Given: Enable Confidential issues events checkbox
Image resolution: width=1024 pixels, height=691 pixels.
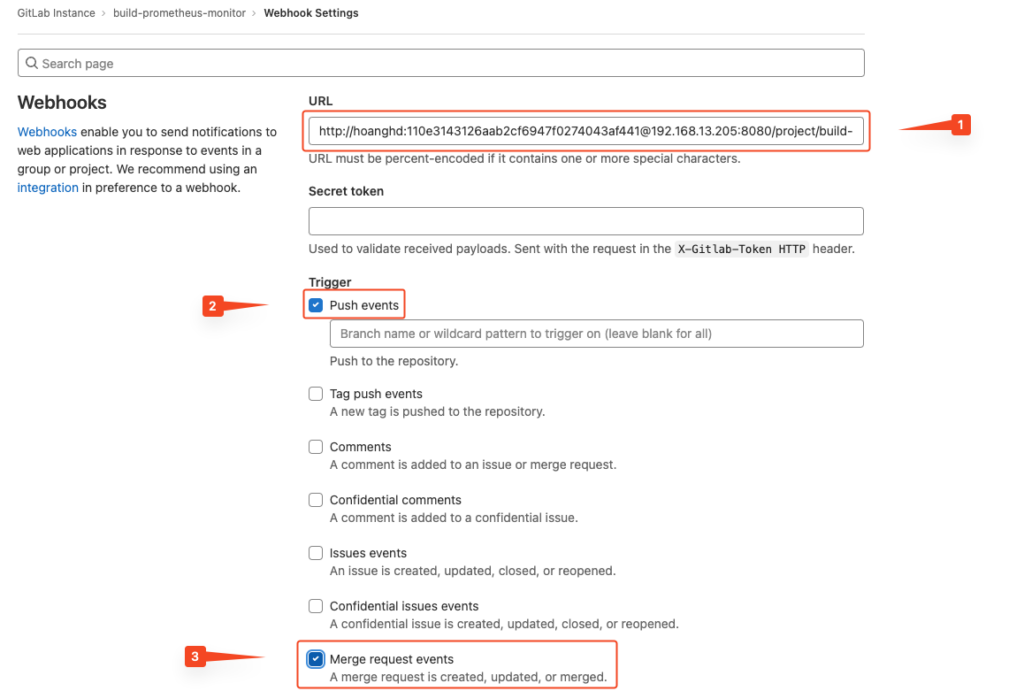Looking at the screenshot, I should 315,606.
